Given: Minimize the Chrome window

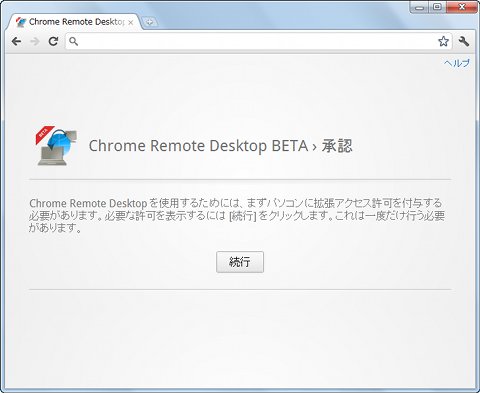Looking at the screenshot, I should 420,7.
